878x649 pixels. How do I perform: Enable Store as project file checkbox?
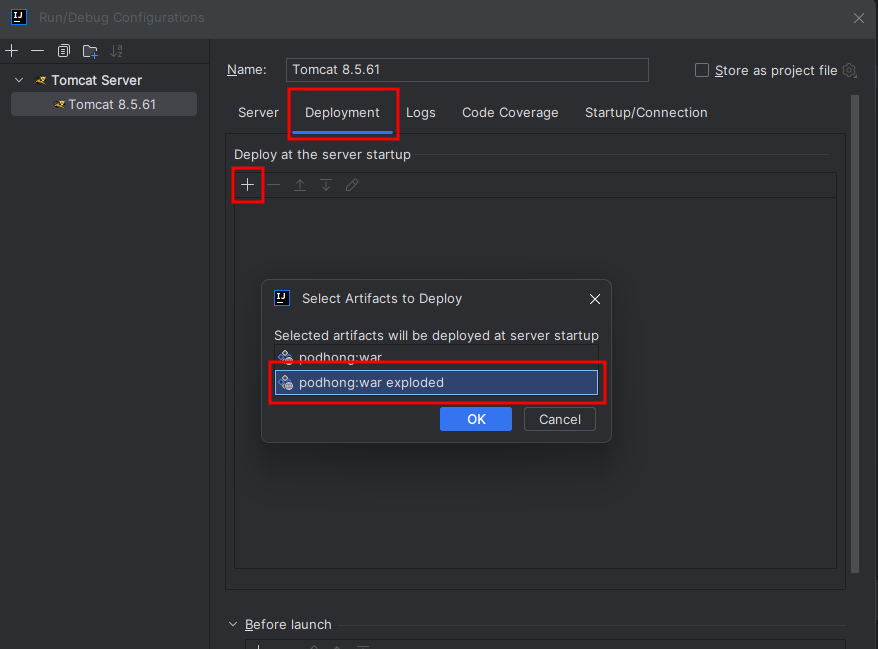point(702,70)
